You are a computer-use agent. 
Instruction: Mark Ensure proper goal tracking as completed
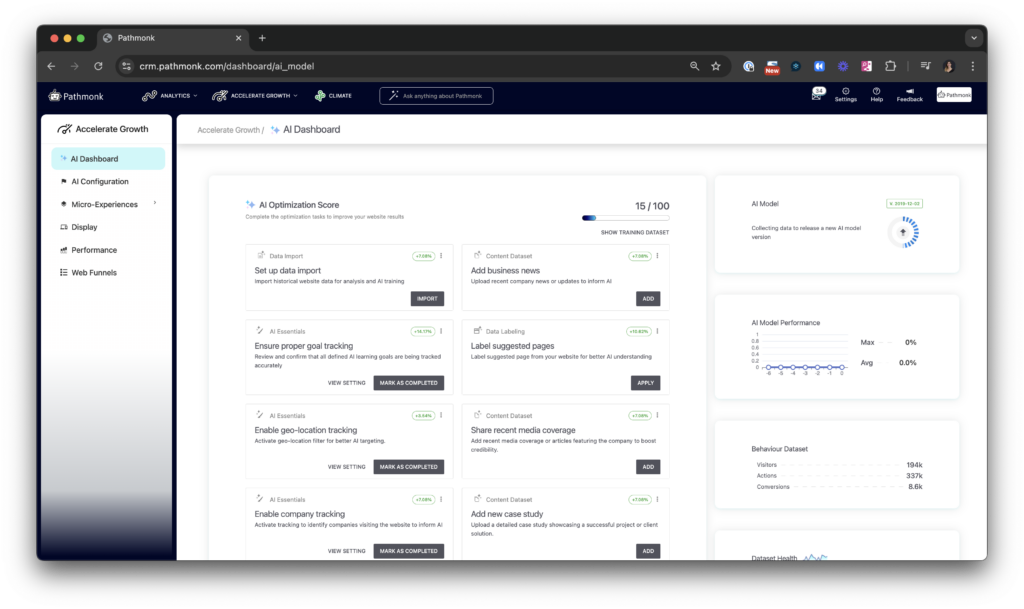408,382
